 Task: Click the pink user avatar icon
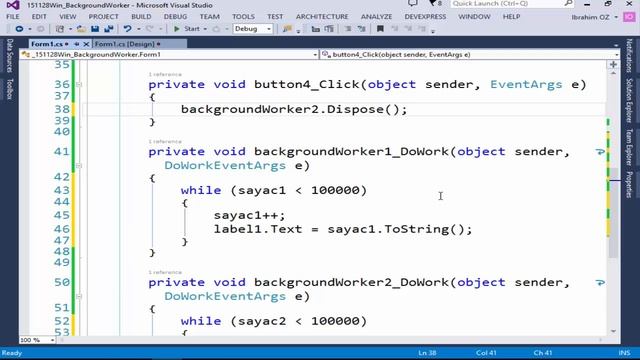point(629,17)
